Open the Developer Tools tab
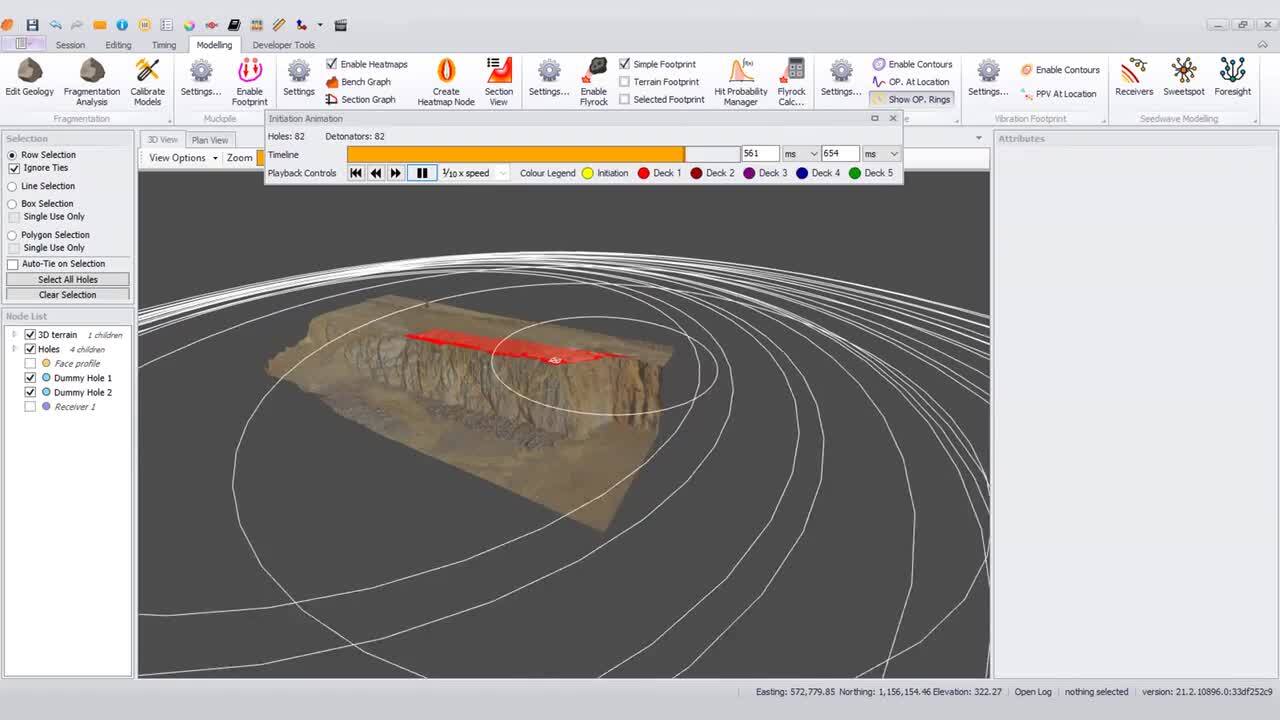Image resolution: width=1280 pixels, height=720 pixels. [283, 45]
